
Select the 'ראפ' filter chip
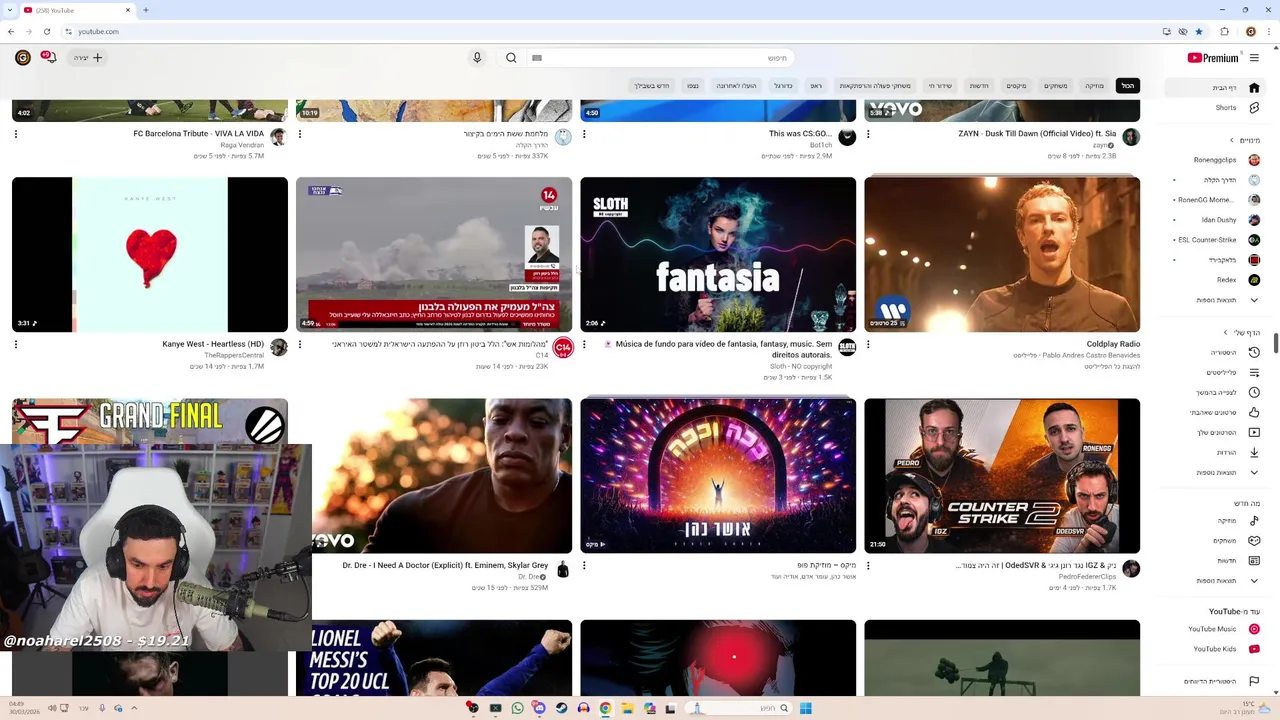[816, 86]
